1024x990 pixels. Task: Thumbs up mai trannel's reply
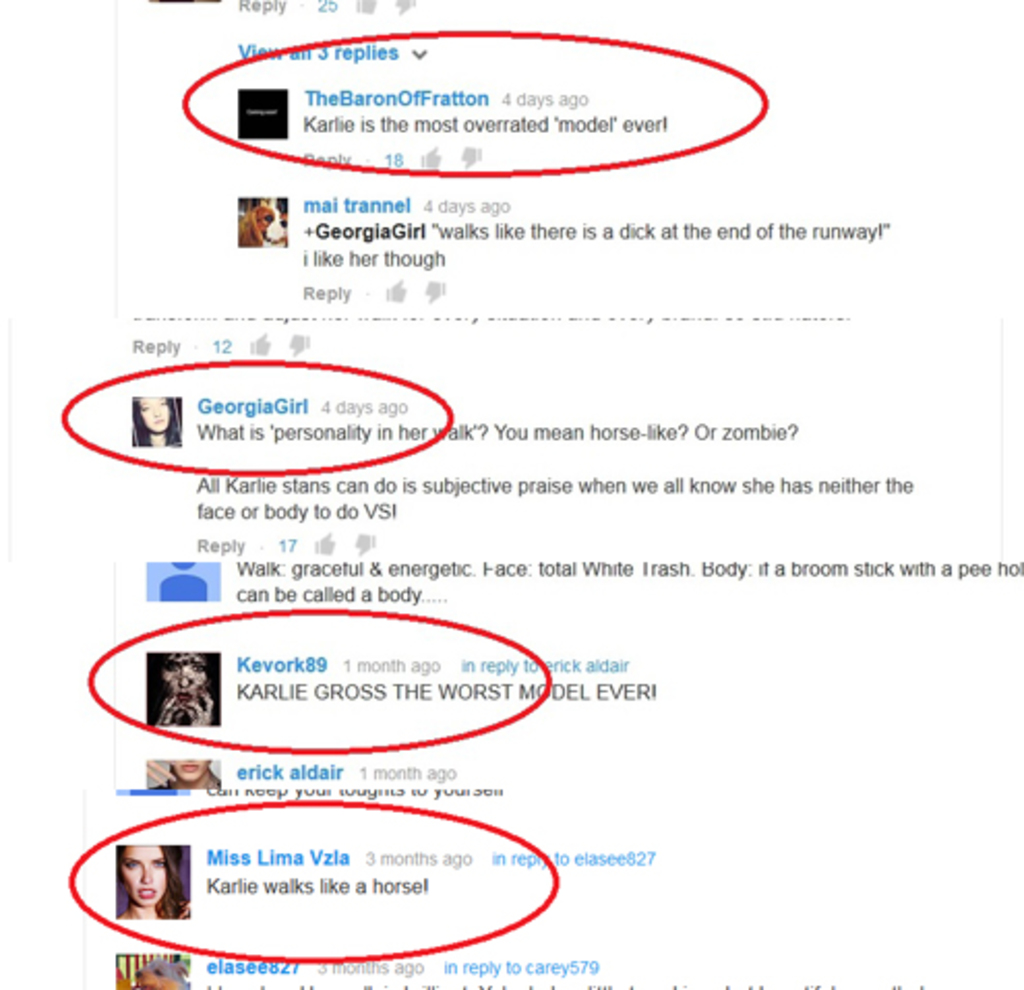tap(396, 292)
